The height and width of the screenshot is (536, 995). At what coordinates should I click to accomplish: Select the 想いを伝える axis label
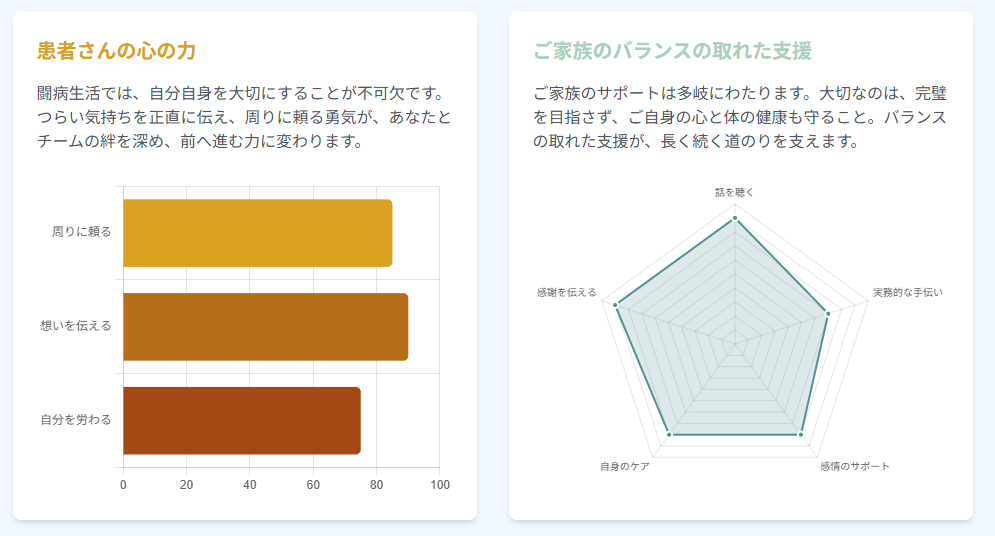pos(76,326)
